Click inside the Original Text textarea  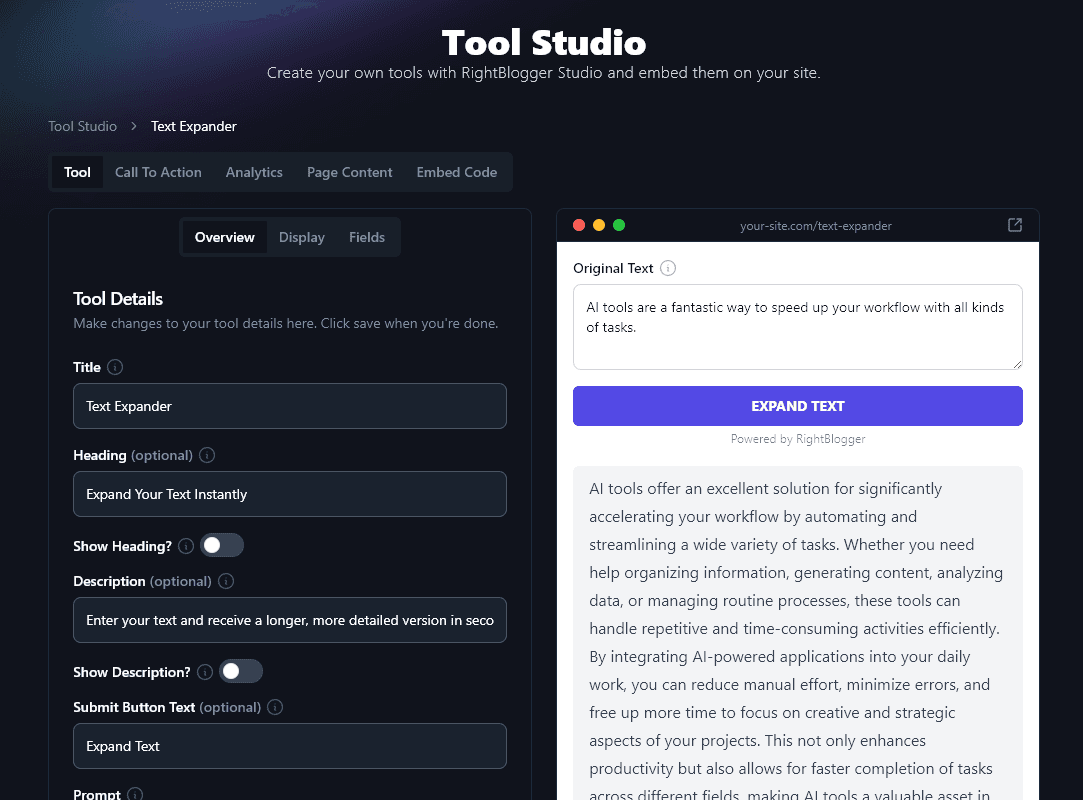[x=797, y=326]
